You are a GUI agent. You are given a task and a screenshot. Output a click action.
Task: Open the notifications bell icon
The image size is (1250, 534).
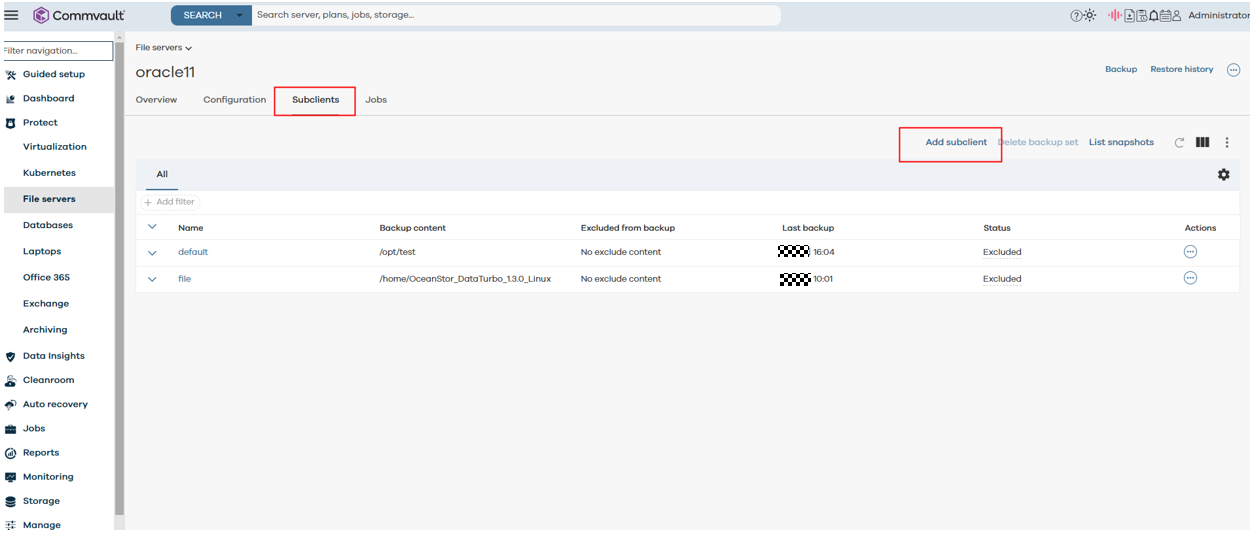1153,16
